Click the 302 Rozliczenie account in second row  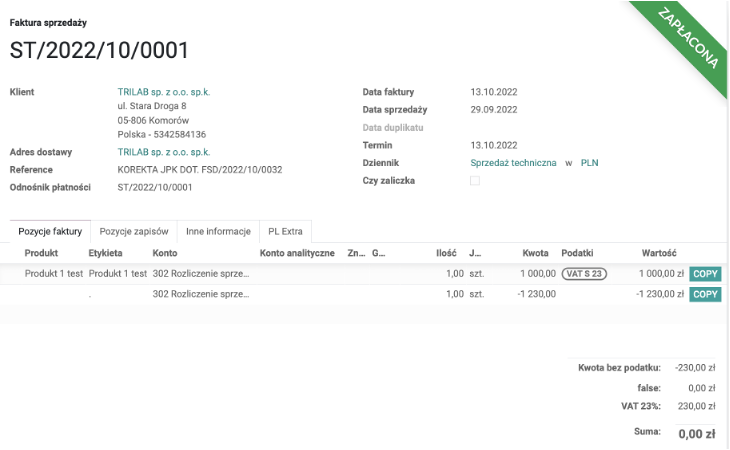[x=198, y=294]
